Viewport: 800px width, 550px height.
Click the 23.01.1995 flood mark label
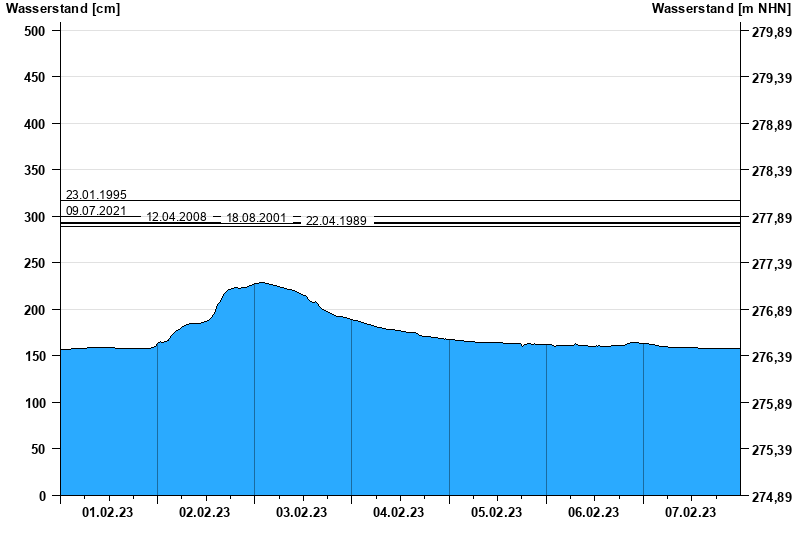pyautogui.click(x=96, y=195)
